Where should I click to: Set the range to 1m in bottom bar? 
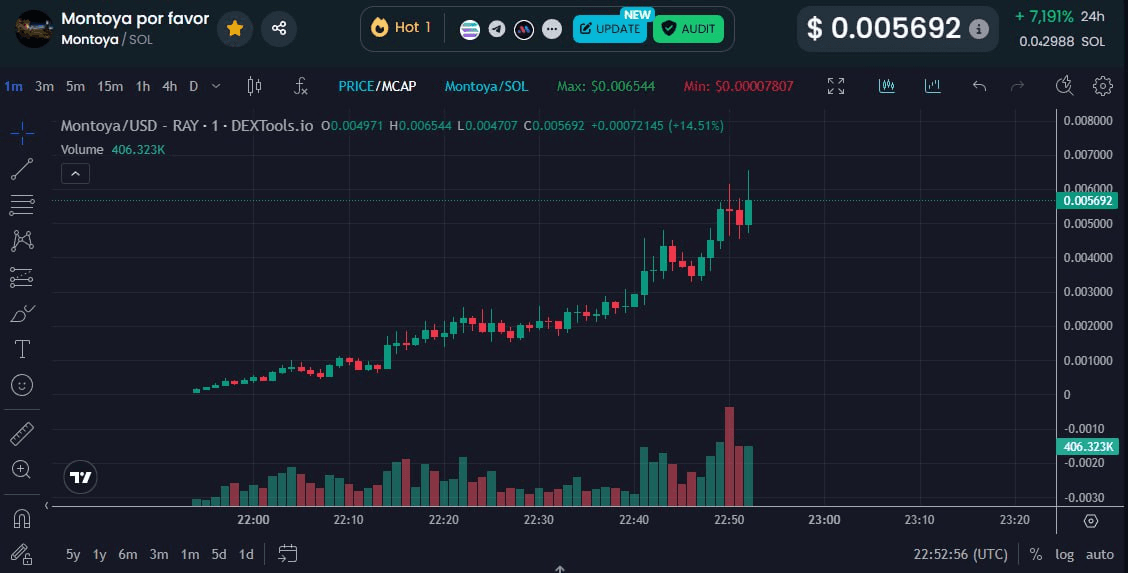[189, 554]
